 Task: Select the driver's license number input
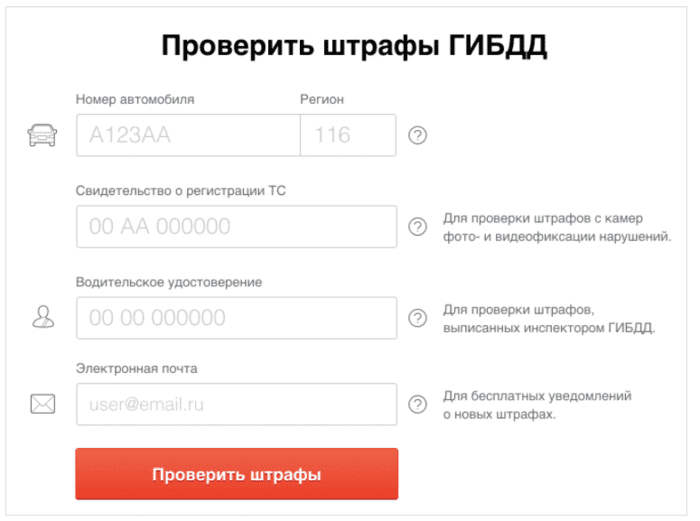pos(236,318)
